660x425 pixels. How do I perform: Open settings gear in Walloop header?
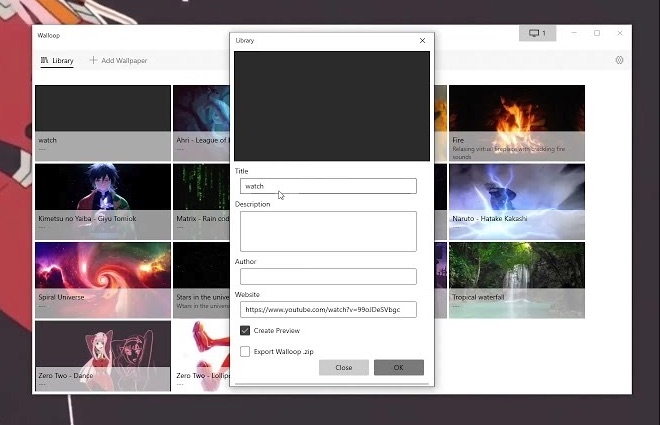click(619, 60)
